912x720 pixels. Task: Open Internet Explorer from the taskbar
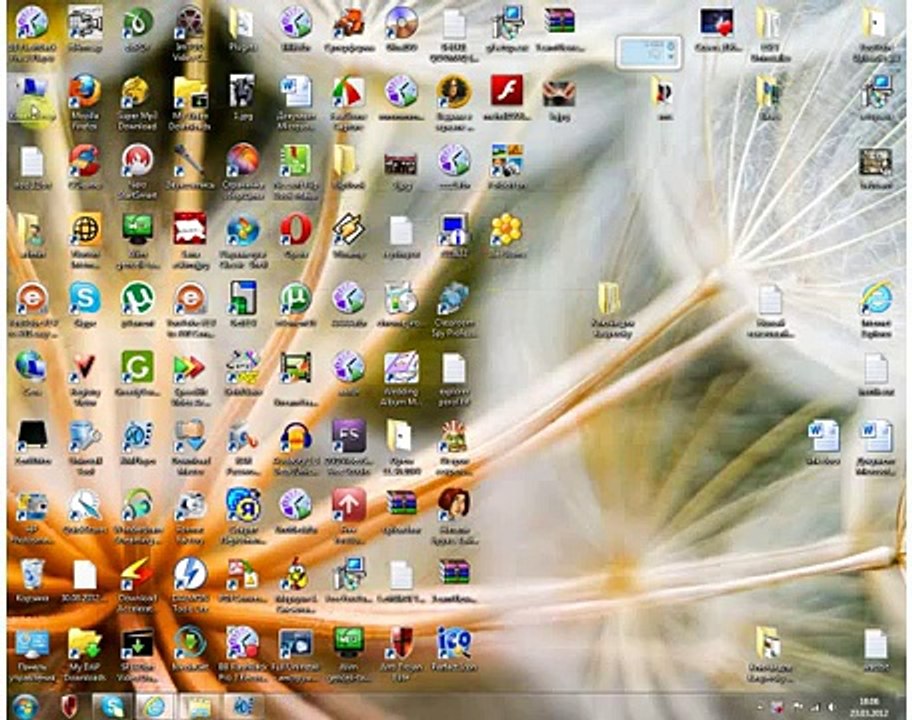coord(155,707)
